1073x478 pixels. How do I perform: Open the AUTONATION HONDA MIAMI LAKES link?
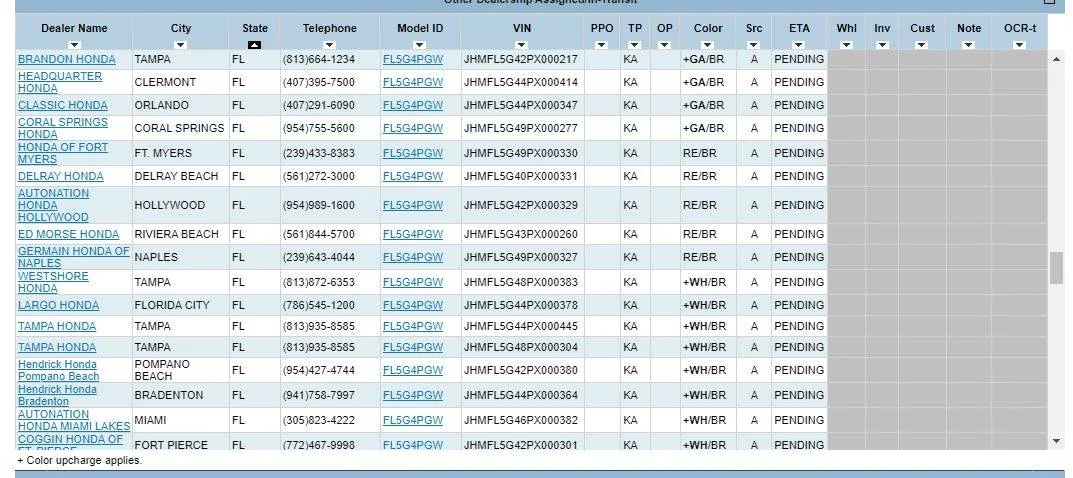point(74,420)
